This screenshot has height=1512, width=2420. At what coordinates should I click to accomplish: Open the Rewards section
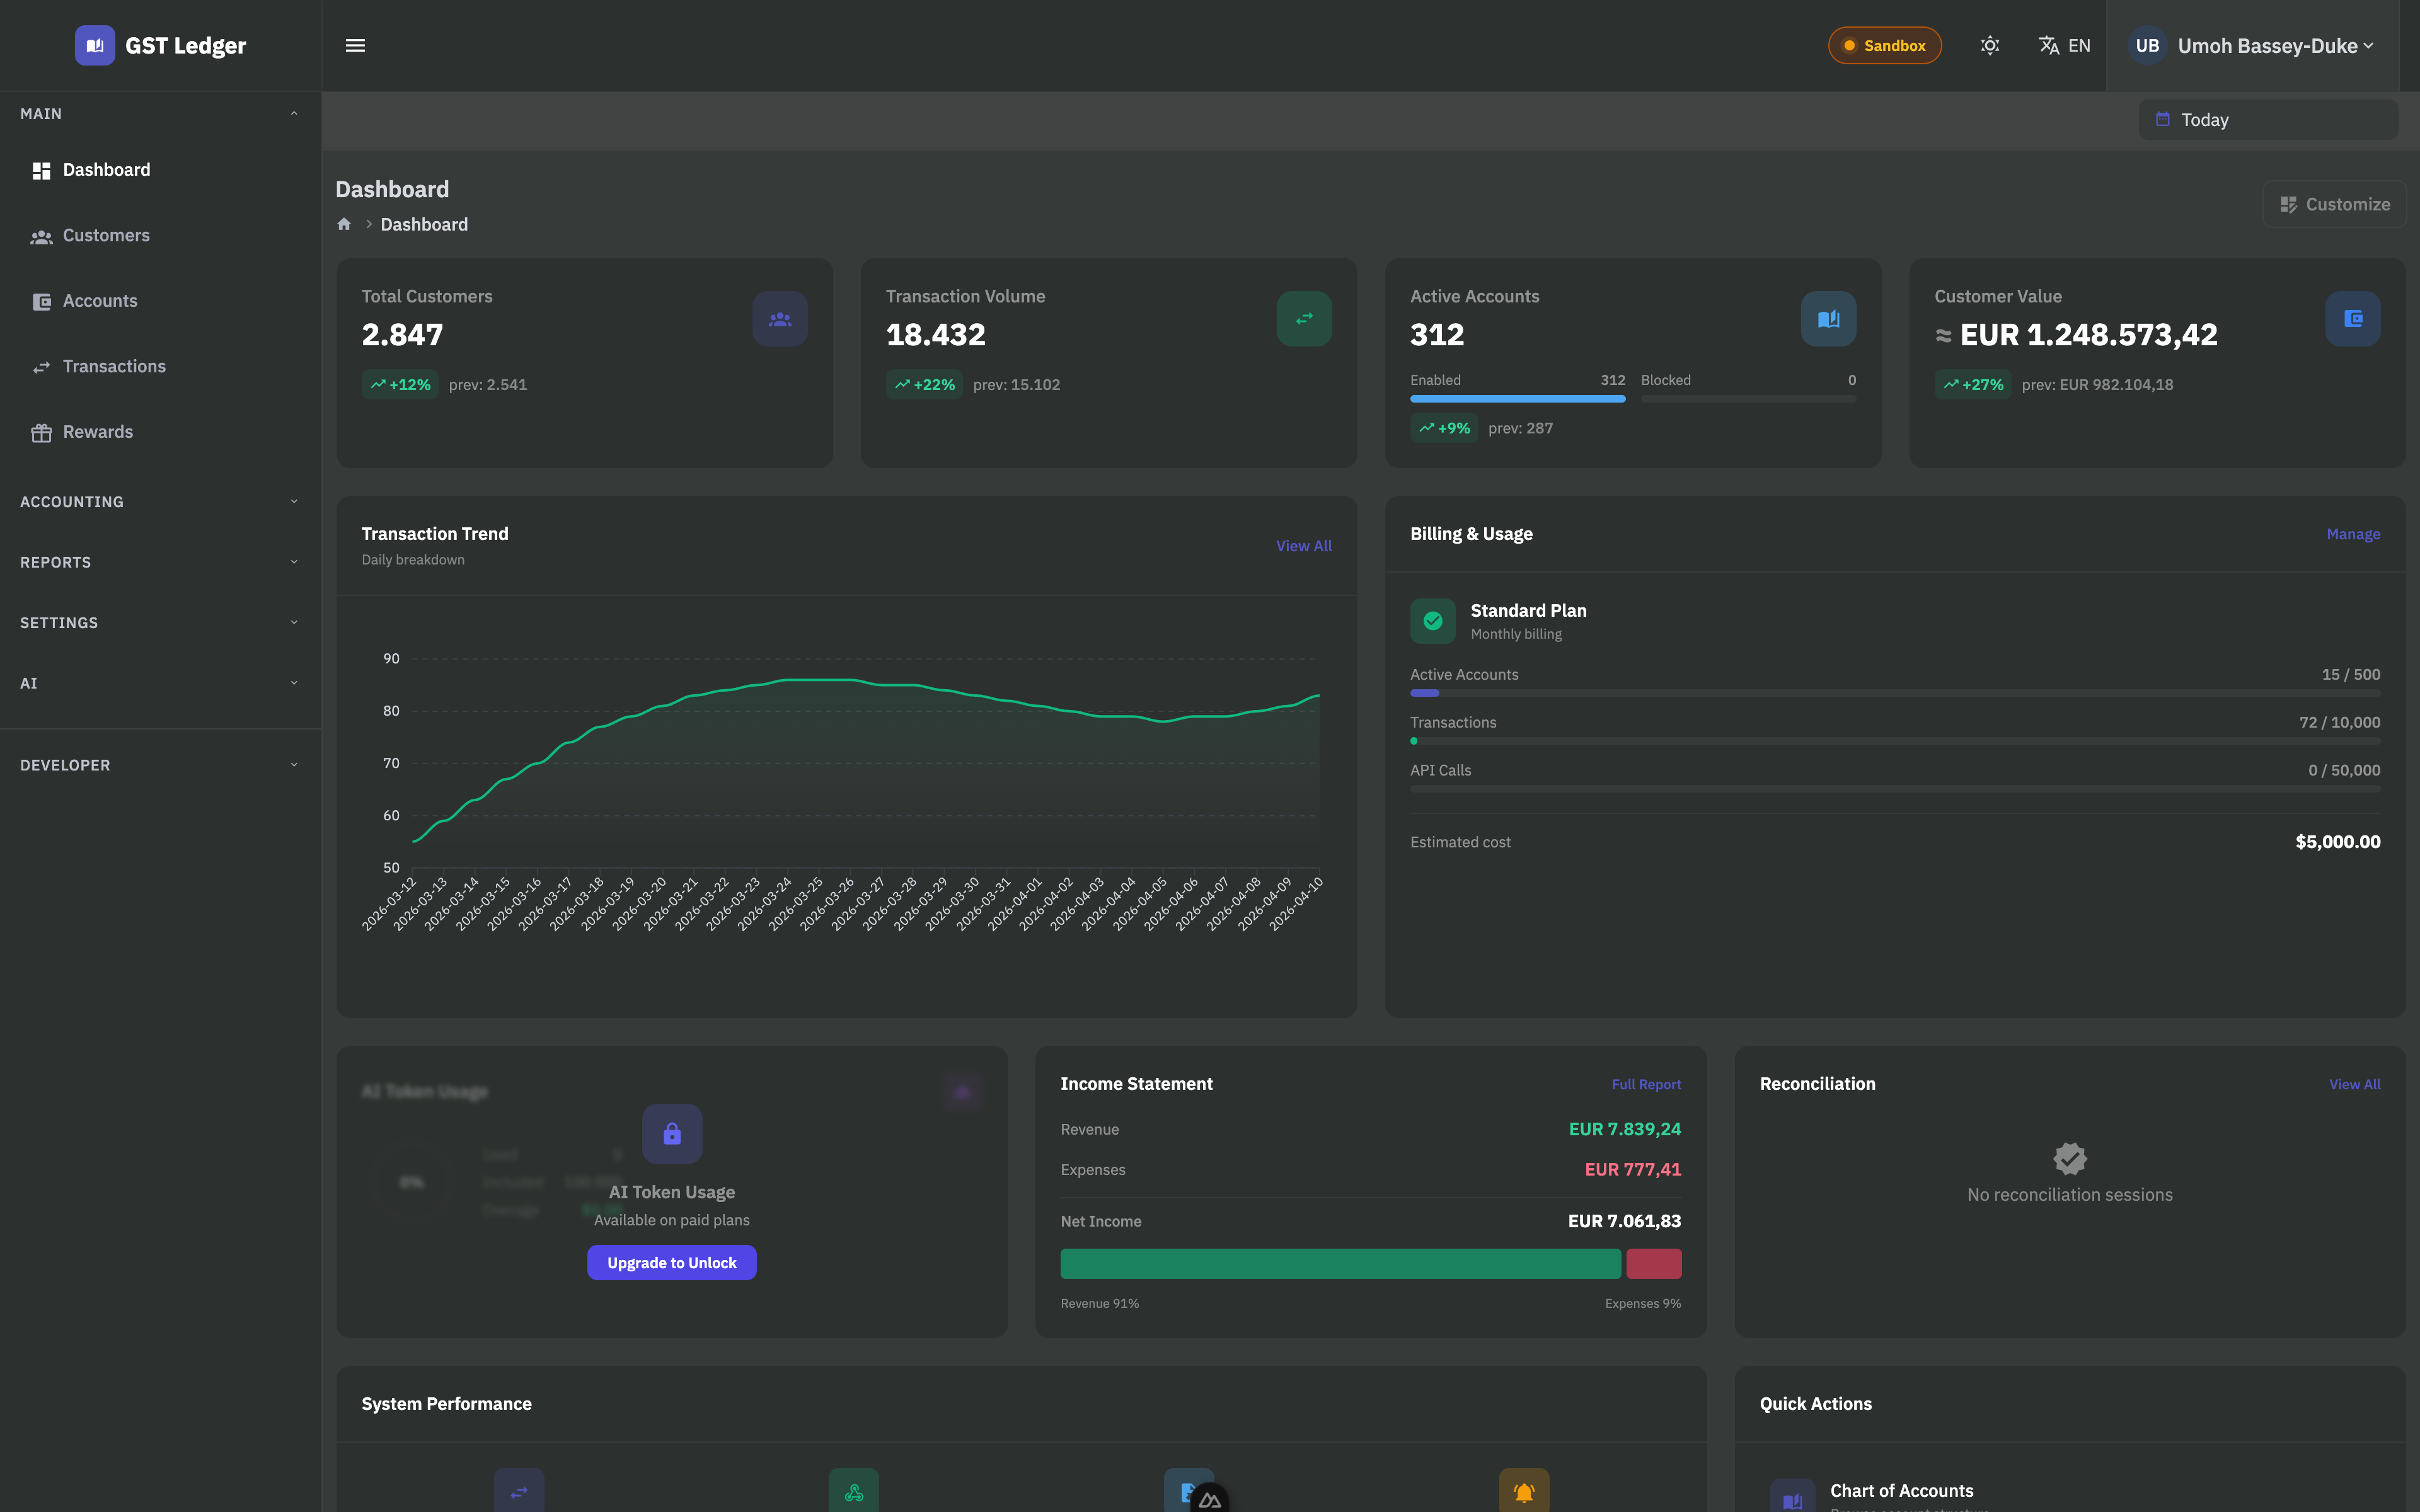point(97,431)
